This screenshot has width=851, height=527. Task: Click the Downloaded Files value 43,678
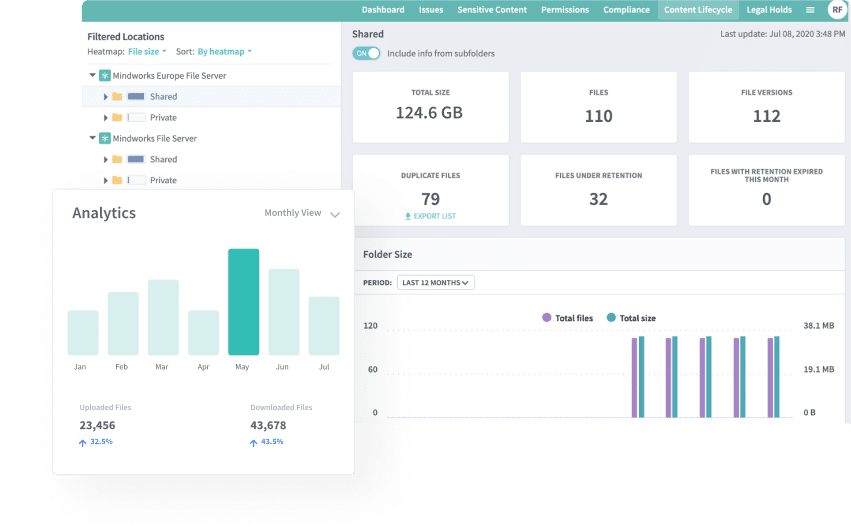click(268, 426)
